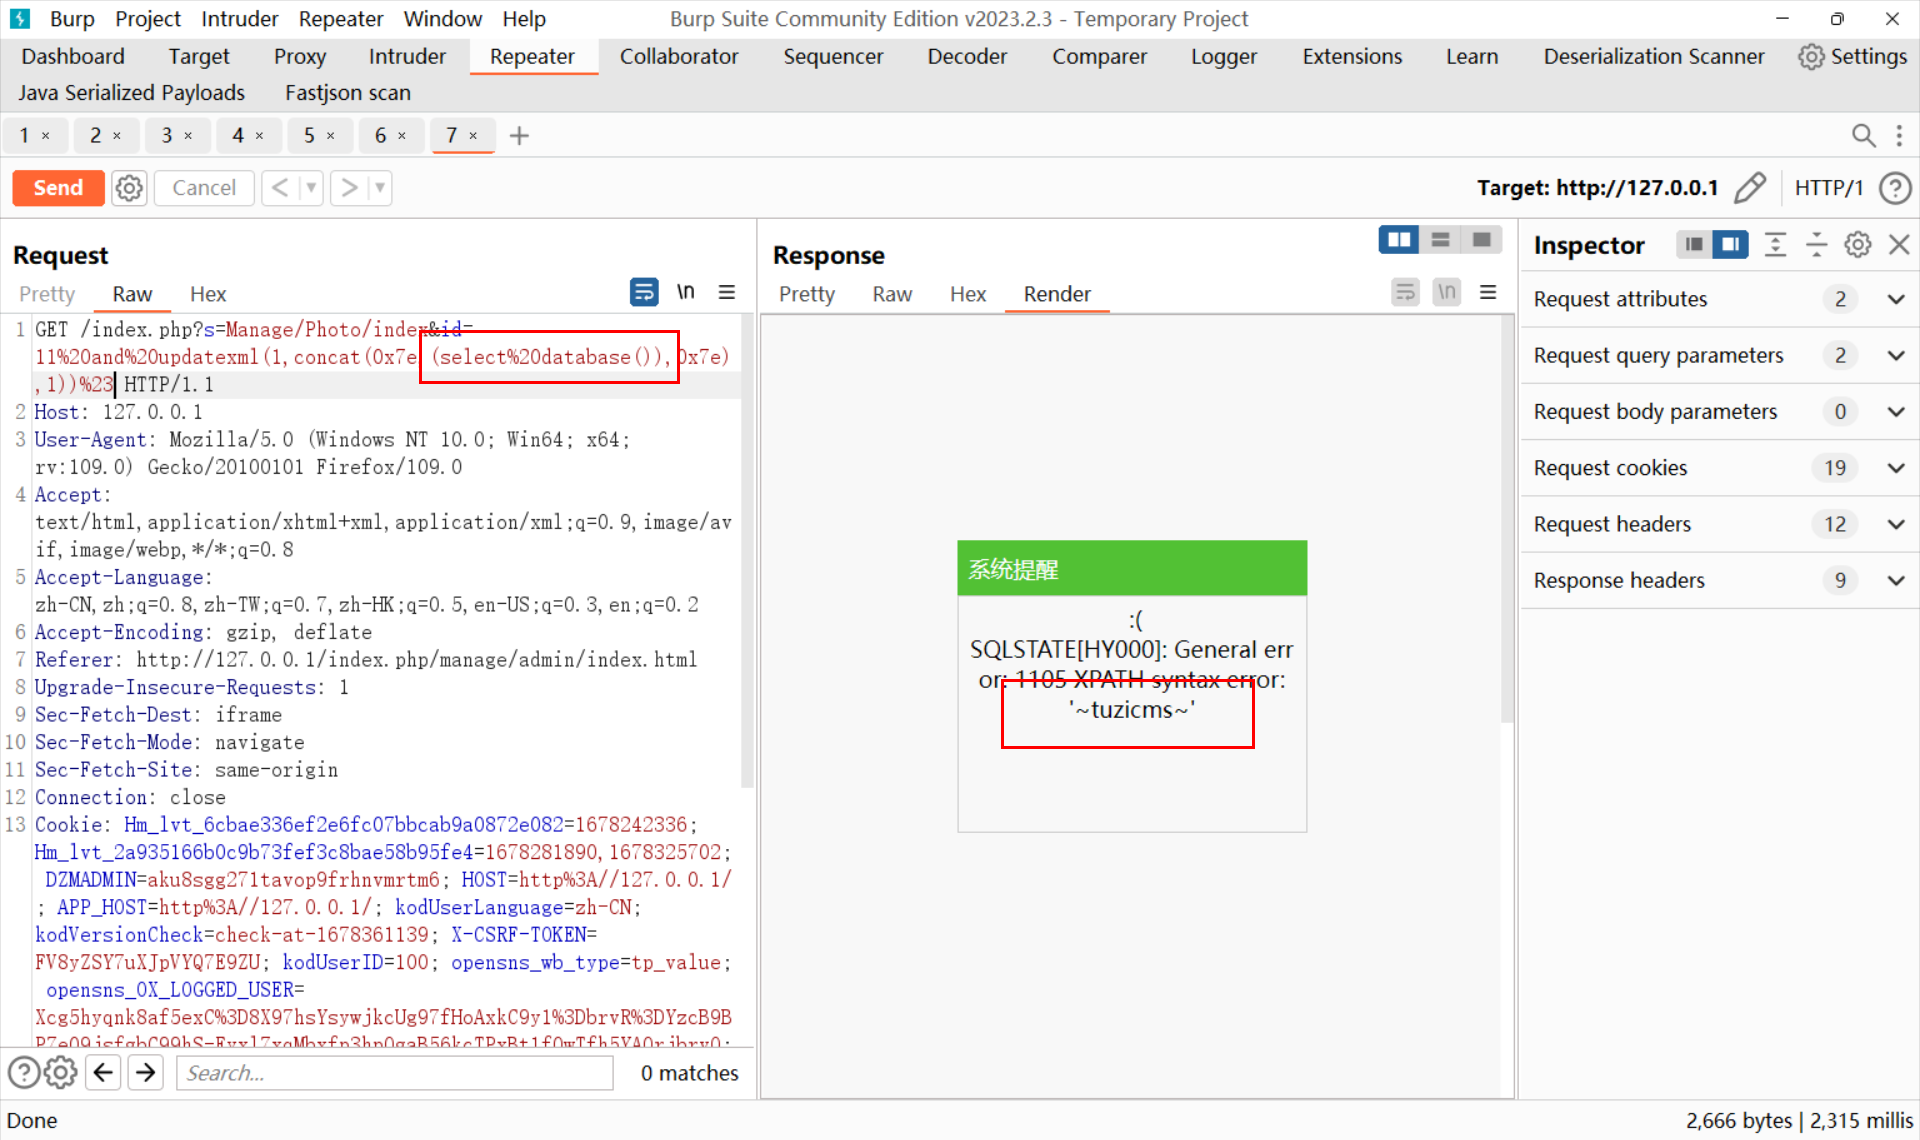Switch Response view to the Hex tab
This screenshot has width=1920, height=1140.
pos(967,293)
